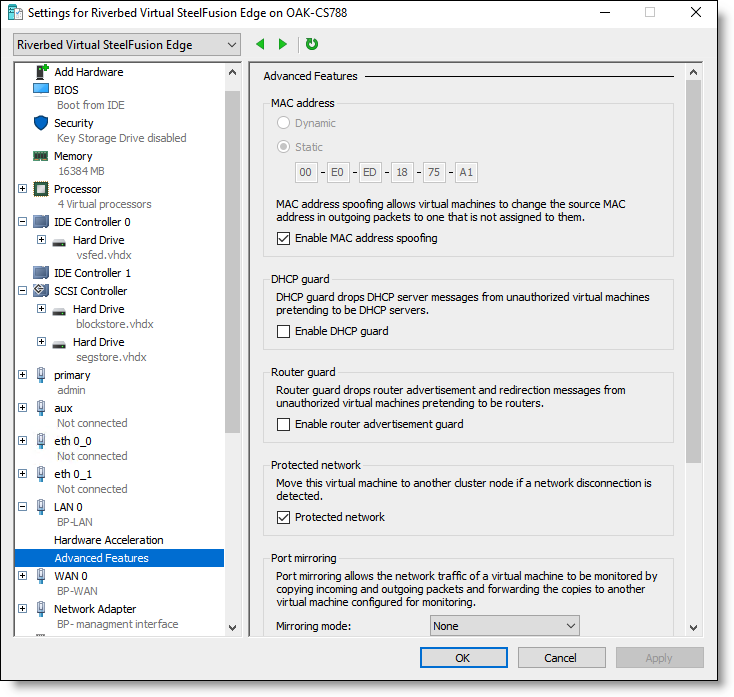Image resolution: width=734 pixels, height=697 pixels.
Task: Click the Advanced Features pane scroll down arrow
Action: pos(693,627)
